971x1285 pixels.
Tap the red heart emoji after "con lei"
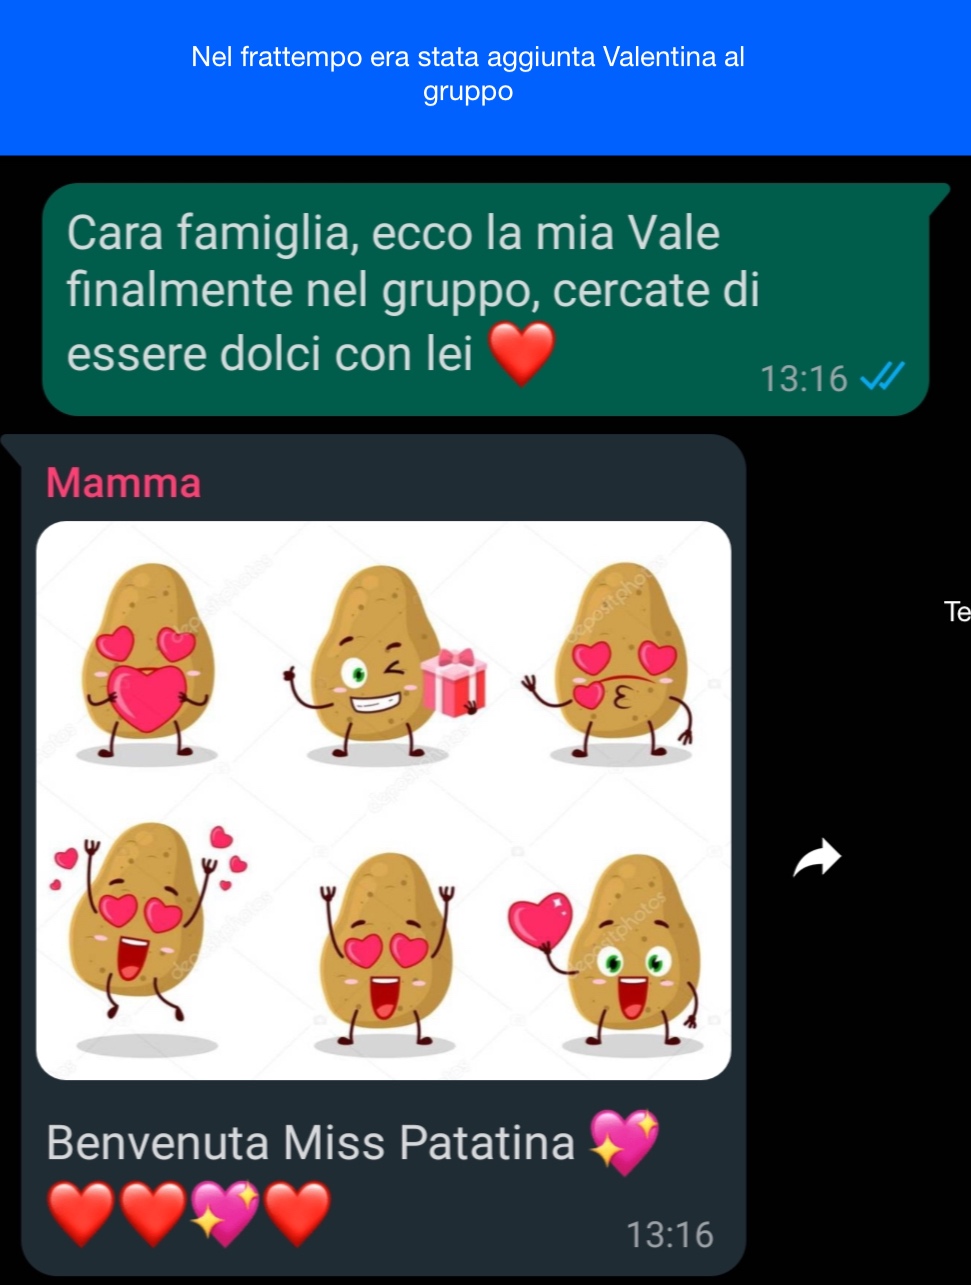pos(520,354)
